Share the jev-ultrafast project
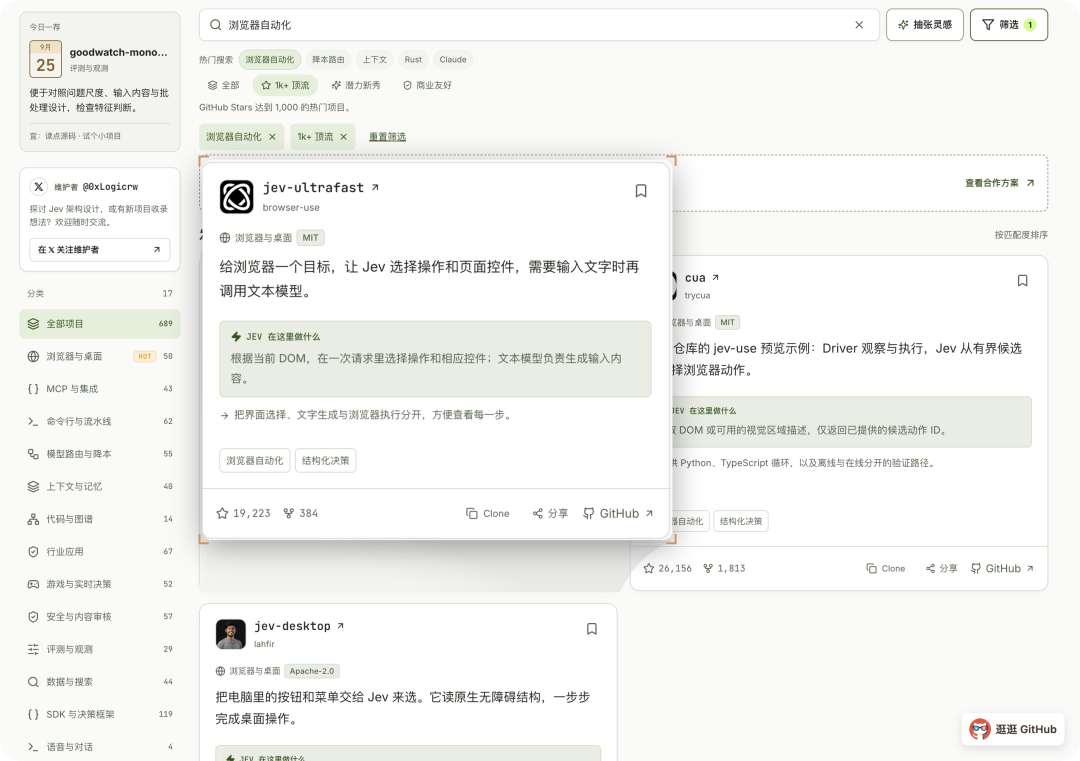 (550, 514)
